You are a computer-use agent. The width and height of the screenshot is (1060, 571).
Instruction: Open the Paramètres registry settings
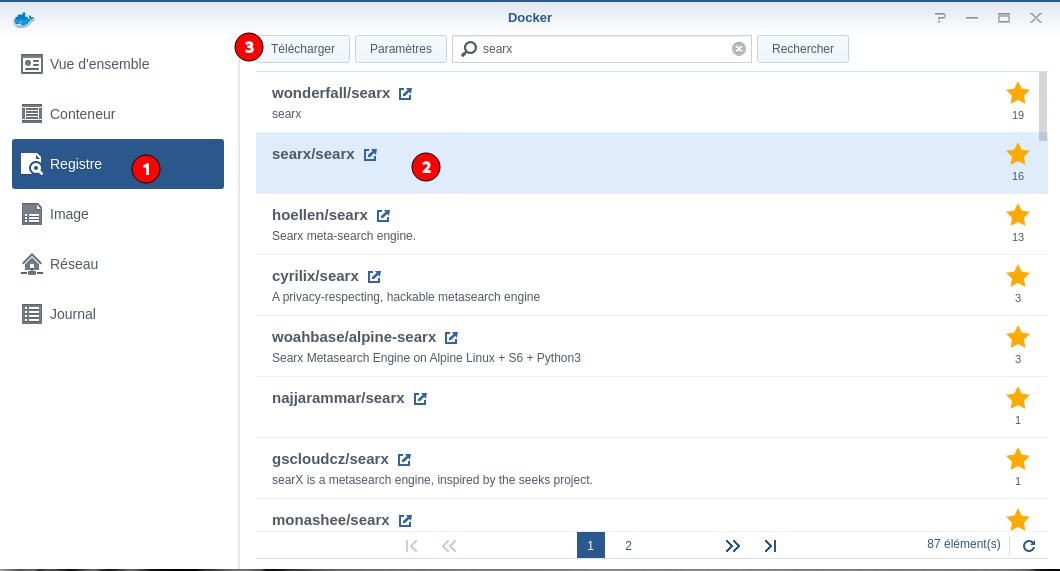[400, 49]
